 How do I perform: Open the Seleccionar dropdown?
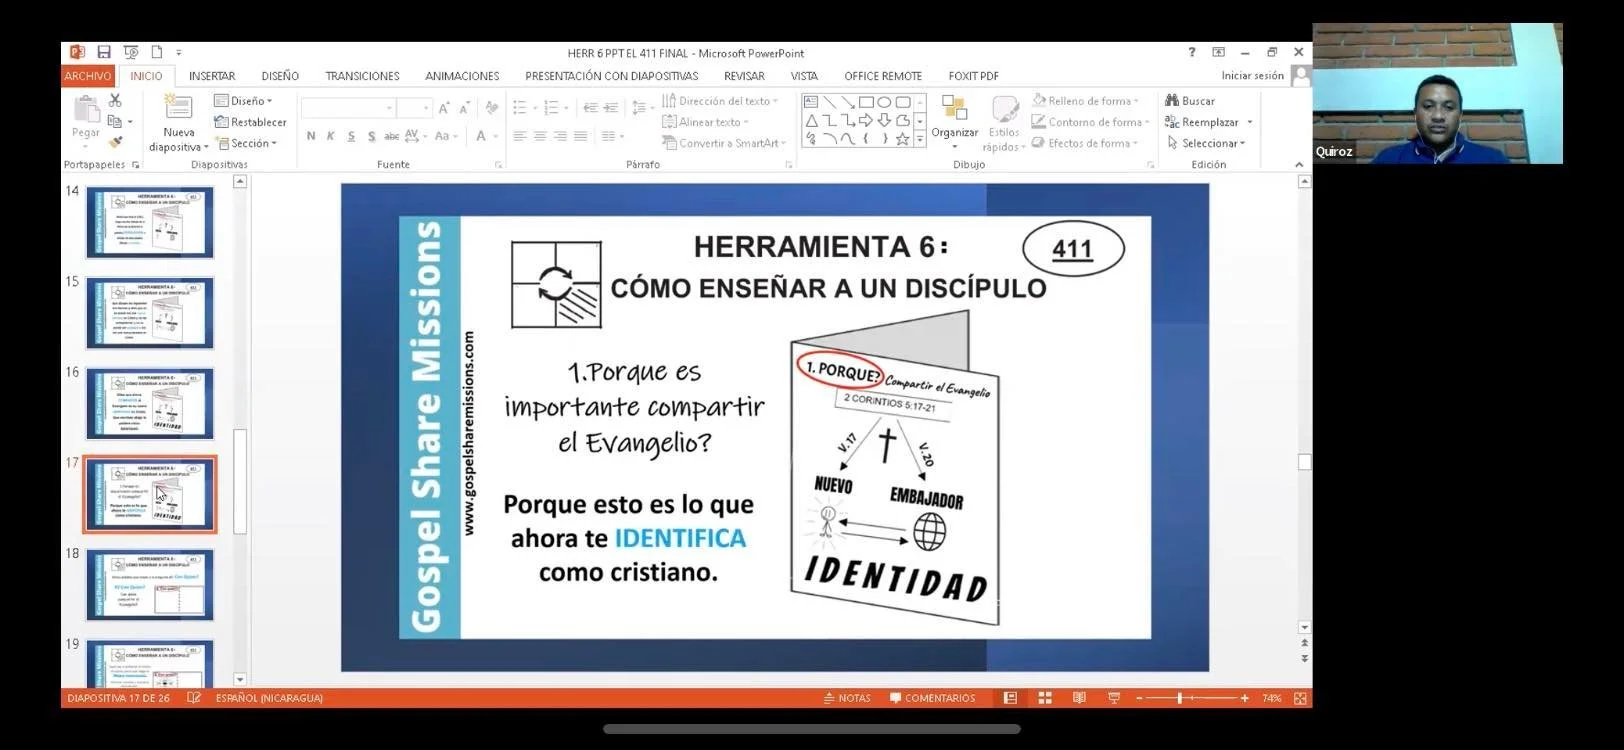(1206, 143)
